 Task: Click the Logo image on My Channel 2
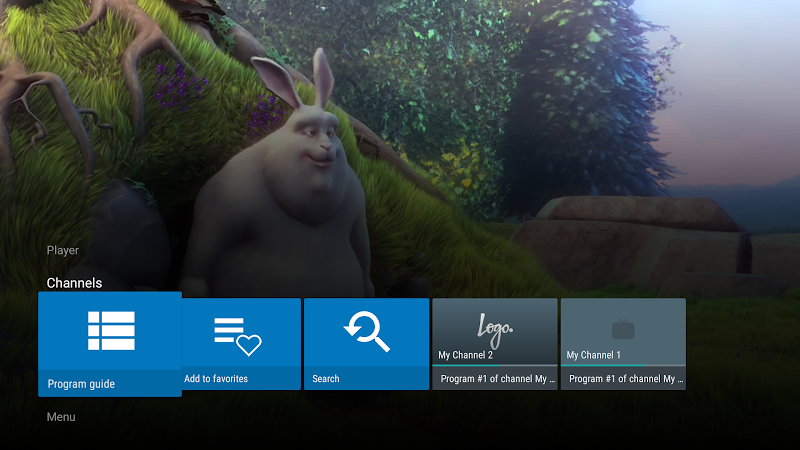[x=495, y=327]
